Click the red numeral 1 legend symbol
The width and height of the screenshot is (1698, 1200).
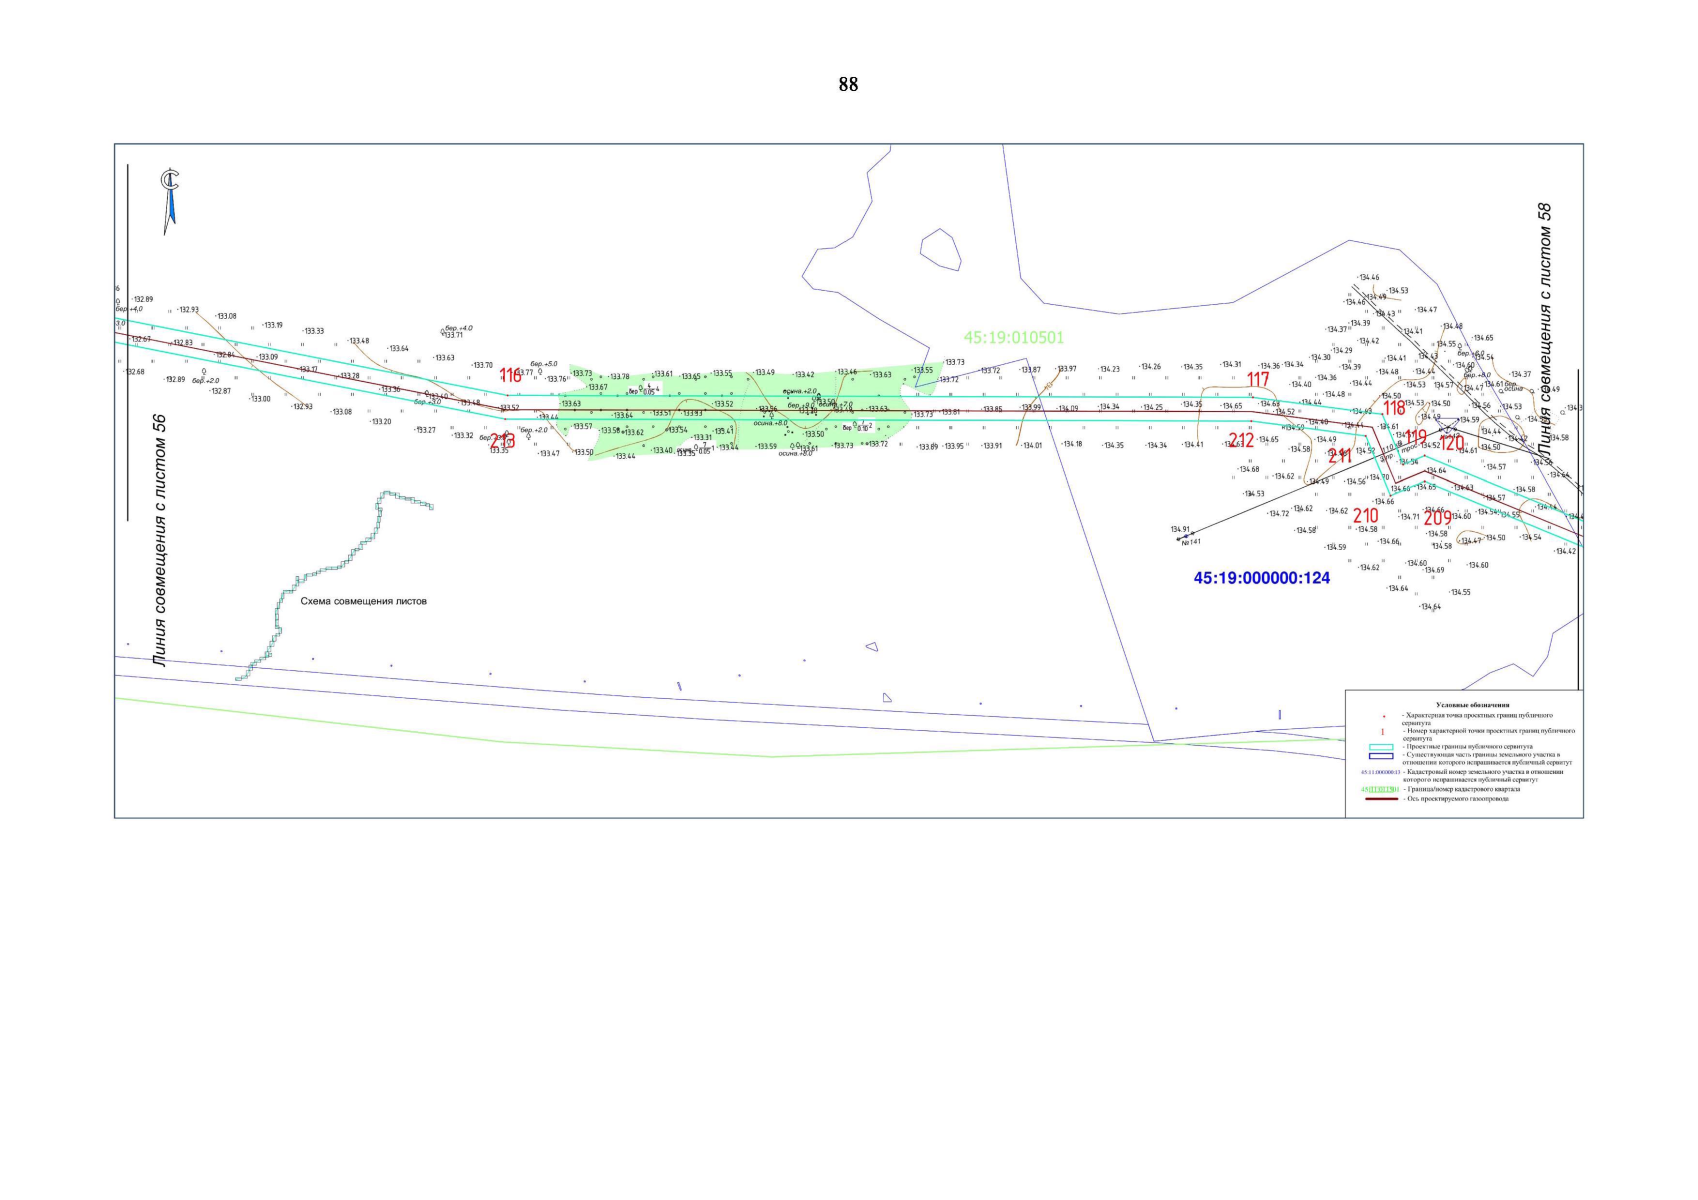tap(1382, 732)
